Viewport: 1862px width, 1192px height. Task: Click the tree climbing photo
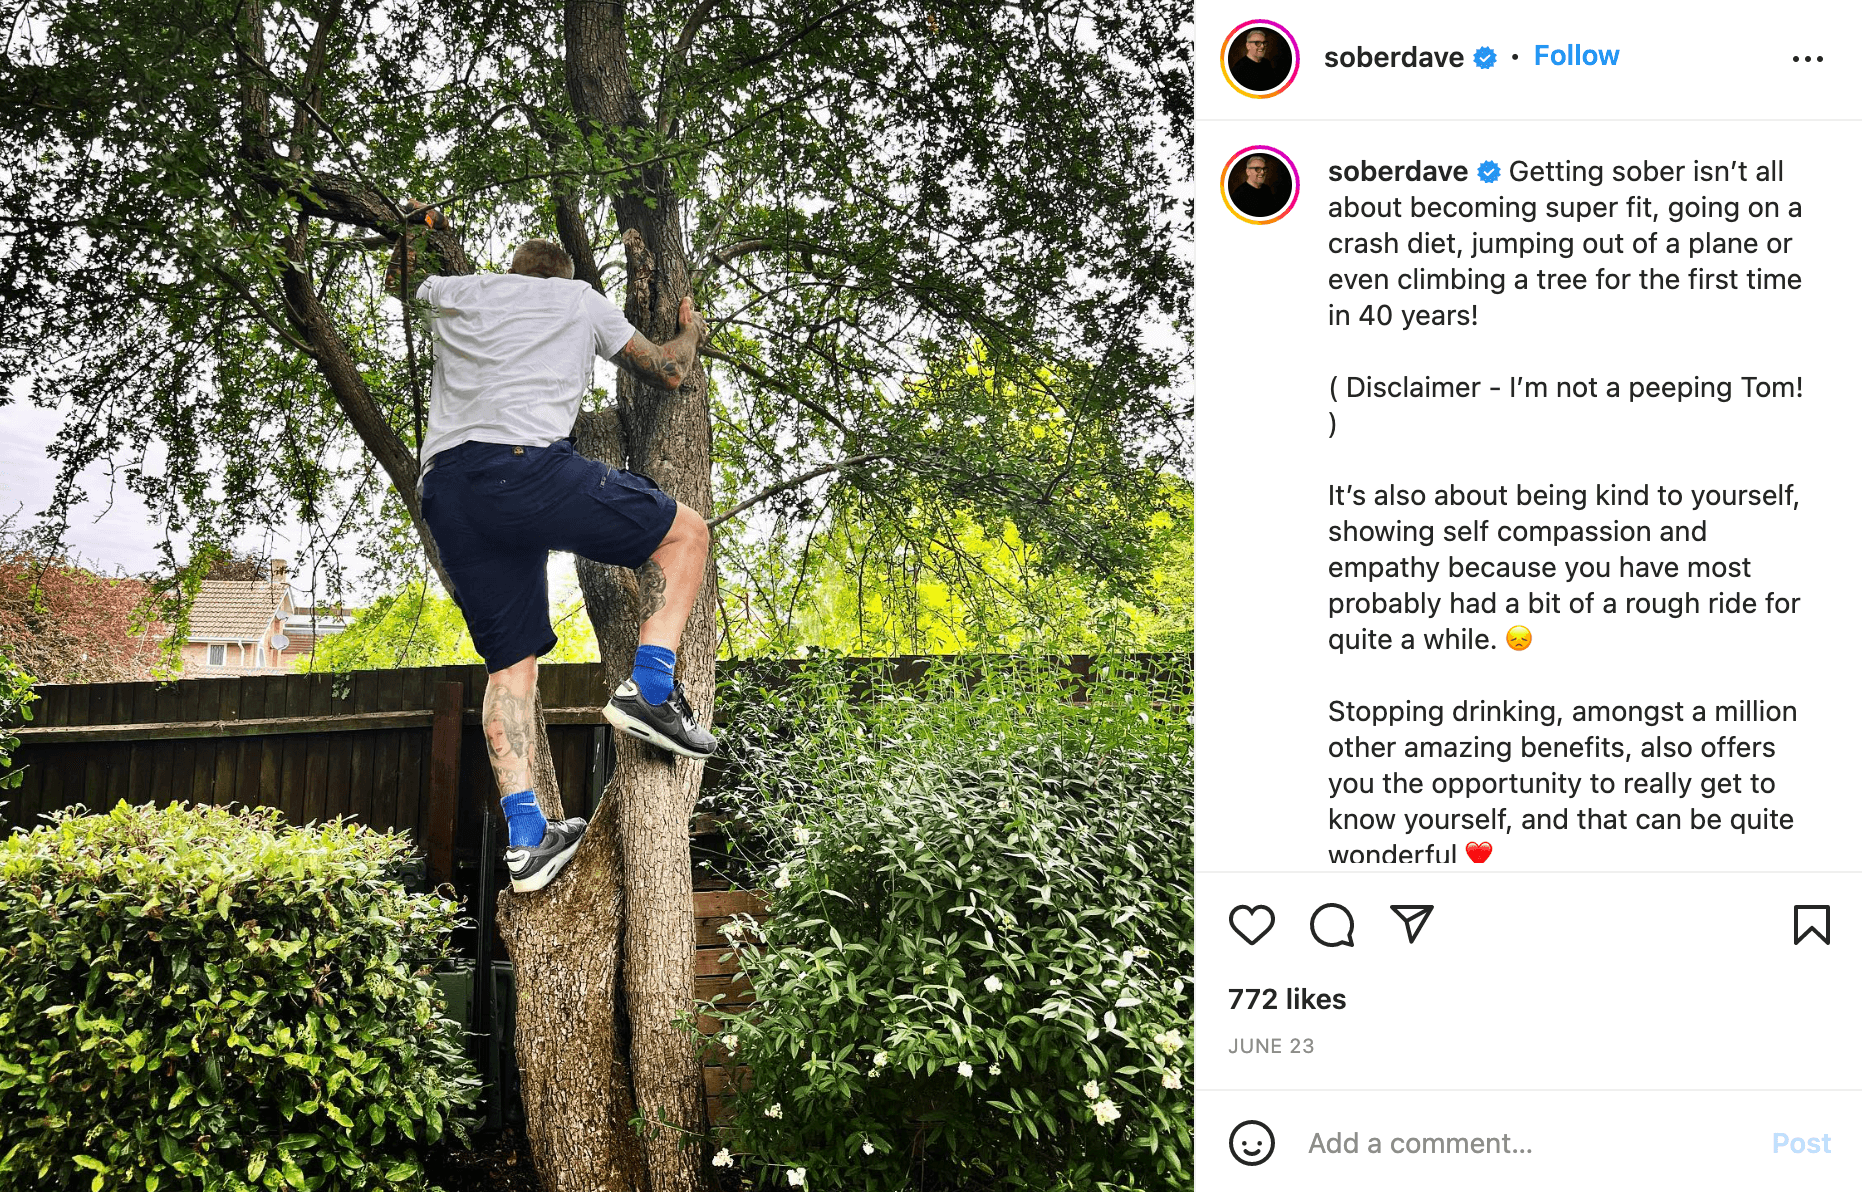coord(597,596)
